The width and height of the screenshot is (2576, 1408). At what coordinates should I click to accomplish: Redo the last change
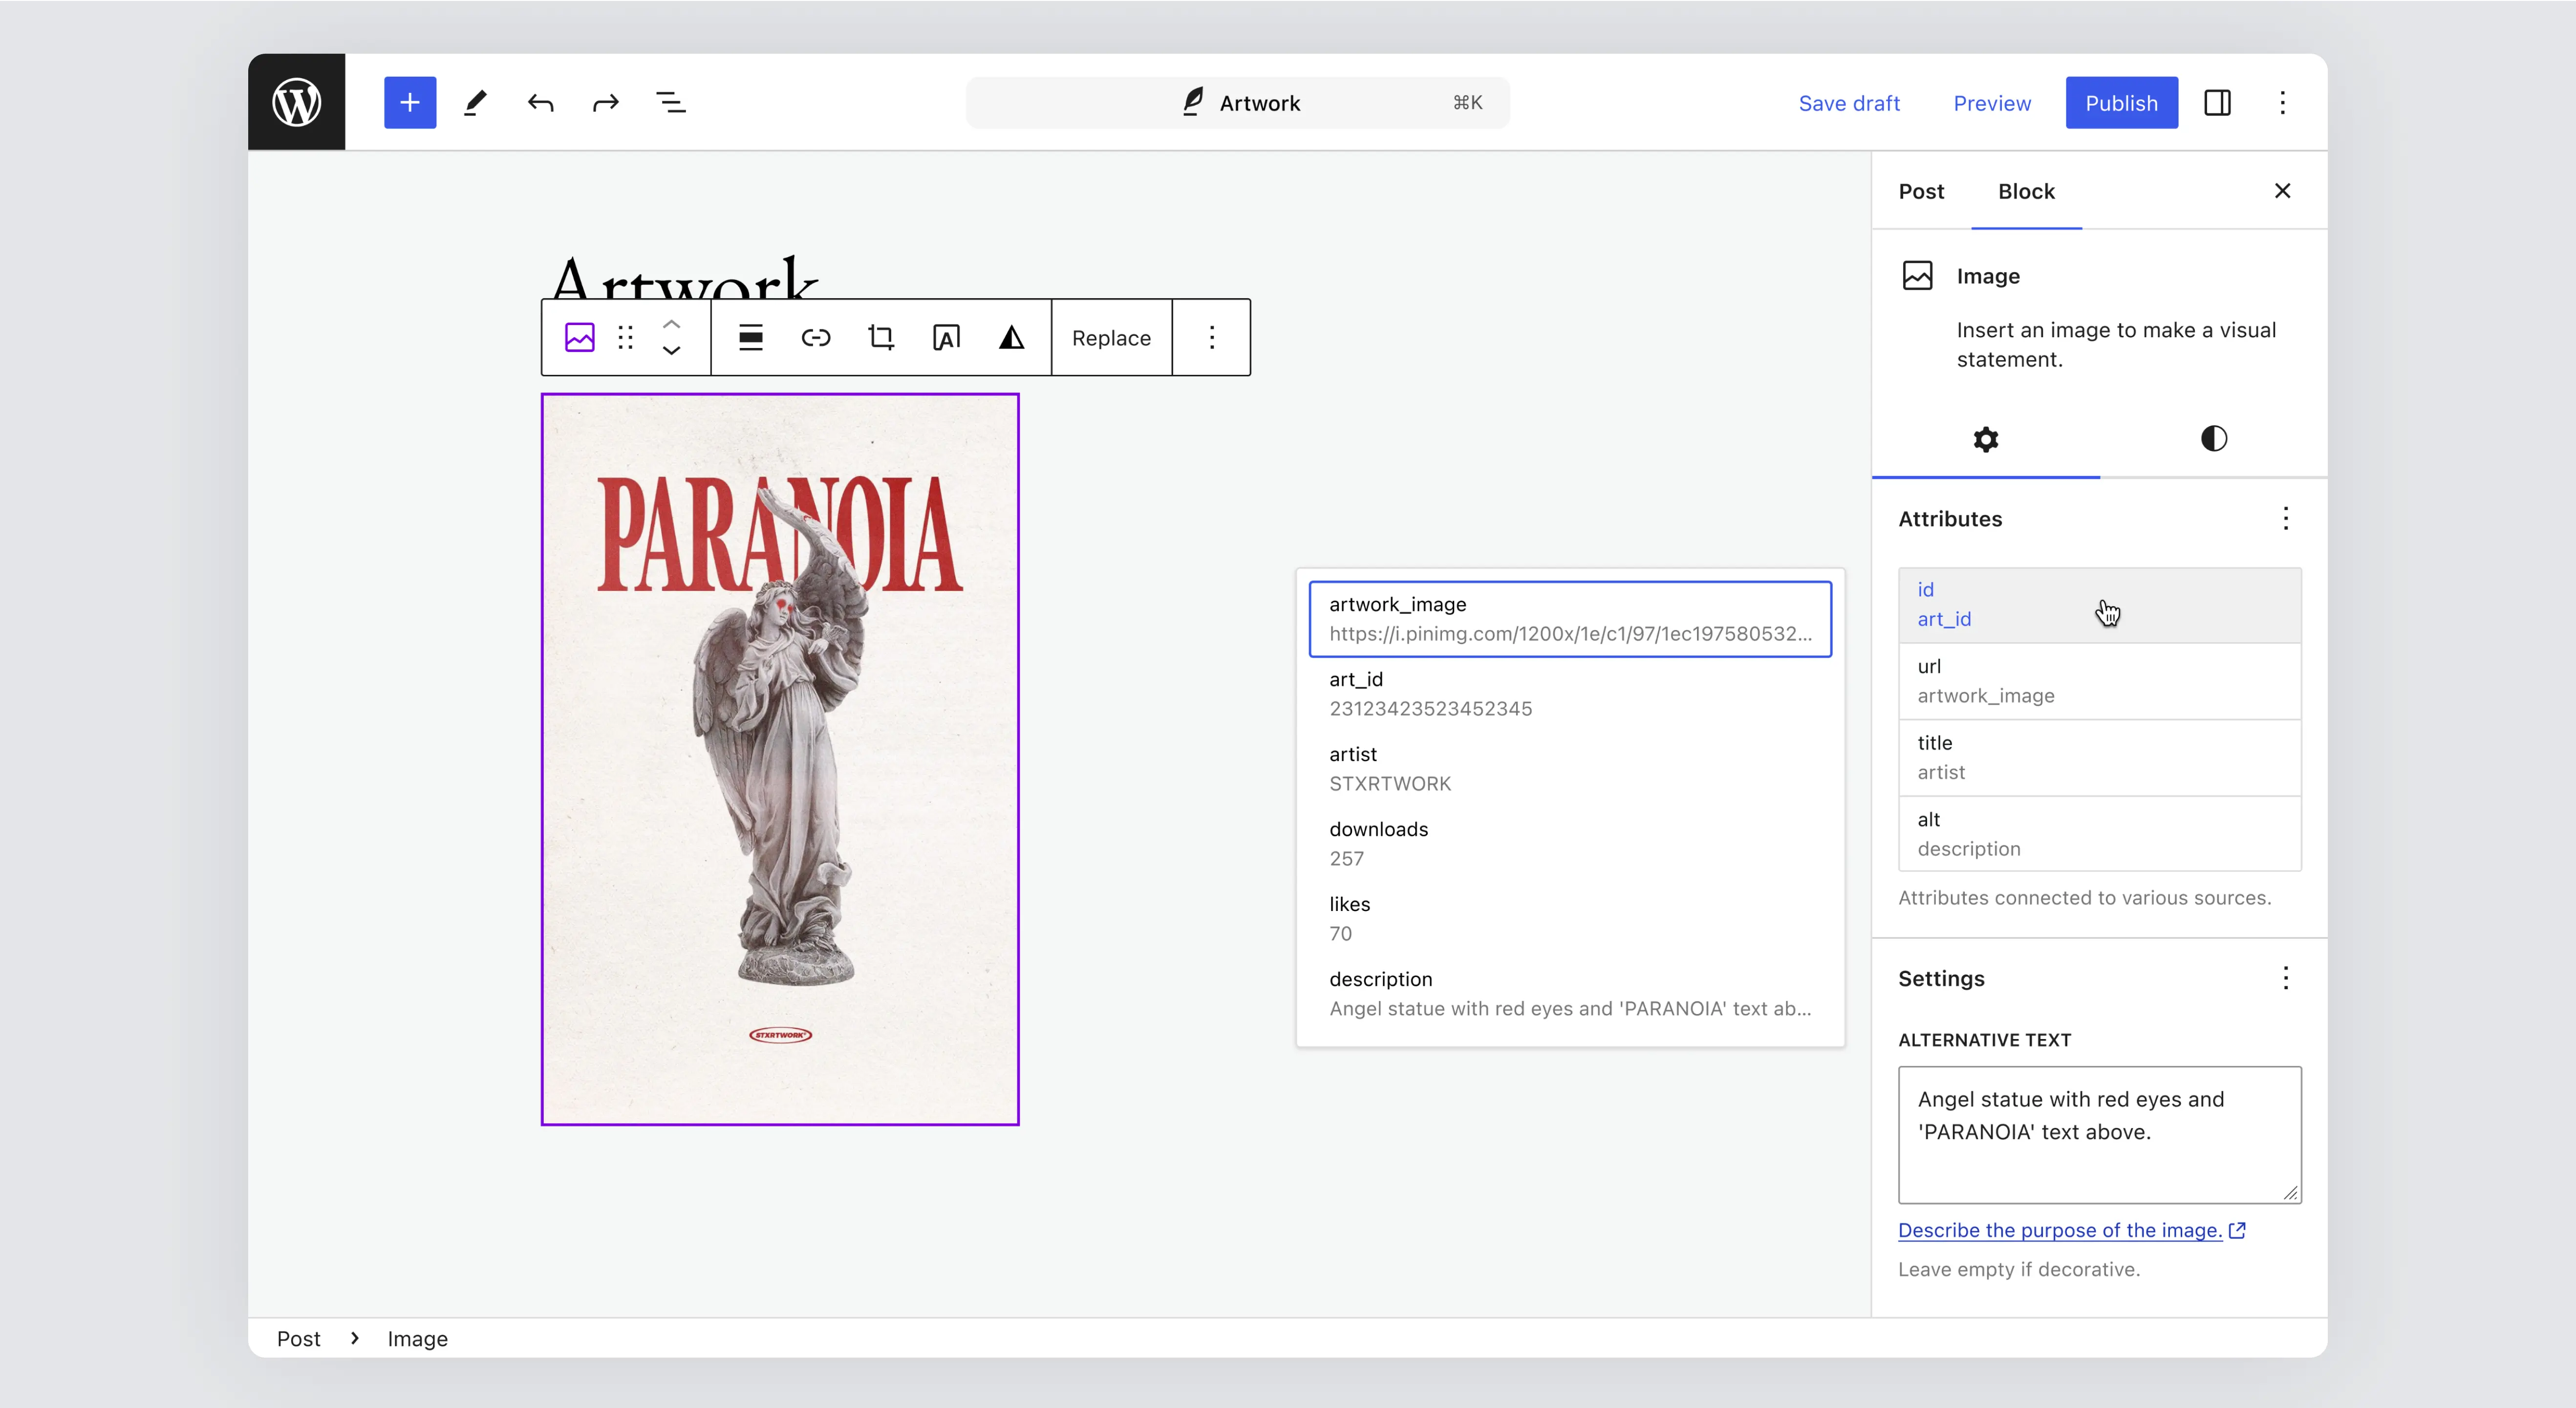(606, 102)
